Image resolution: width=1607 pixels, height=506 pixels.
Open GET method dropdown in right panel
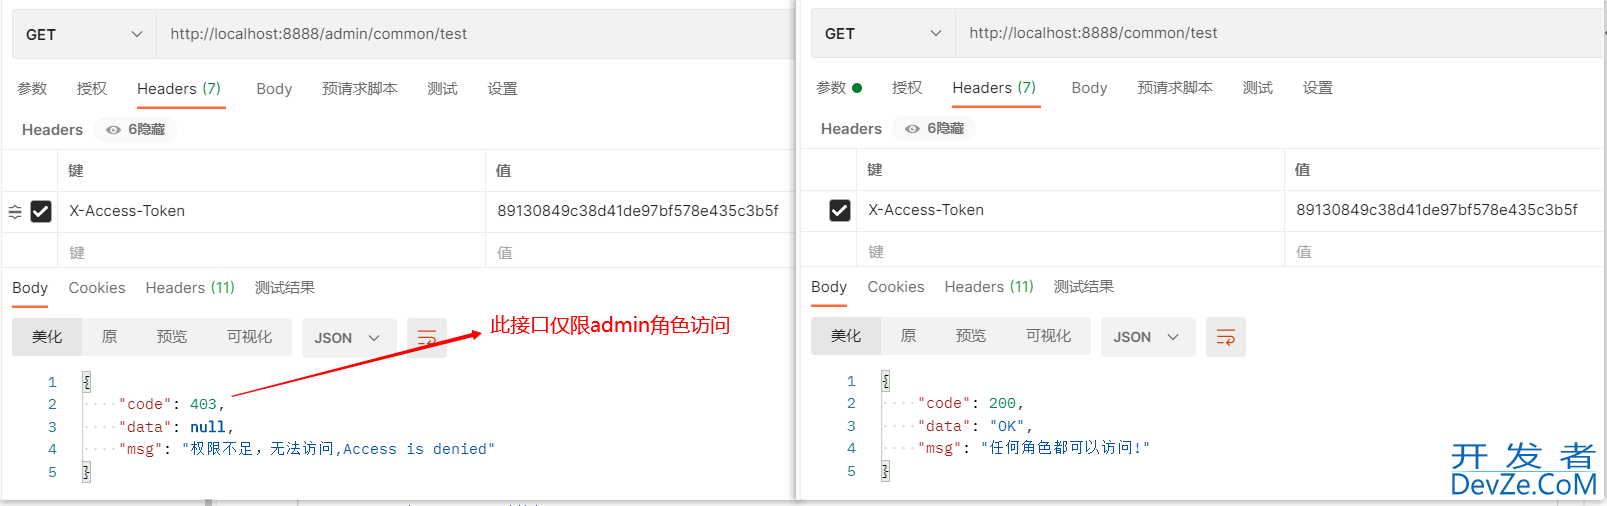click(883, 33)
